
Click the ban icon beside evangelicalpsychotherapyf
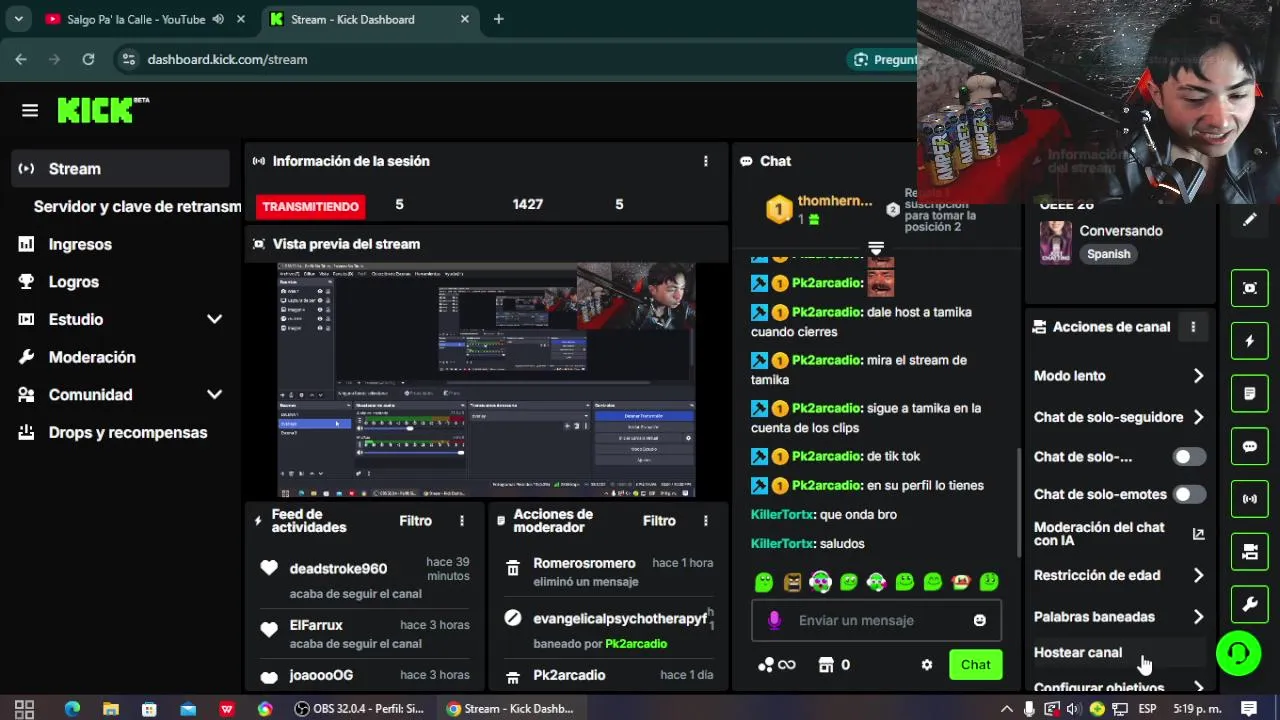pyautogui.click(x=513, y=618)
